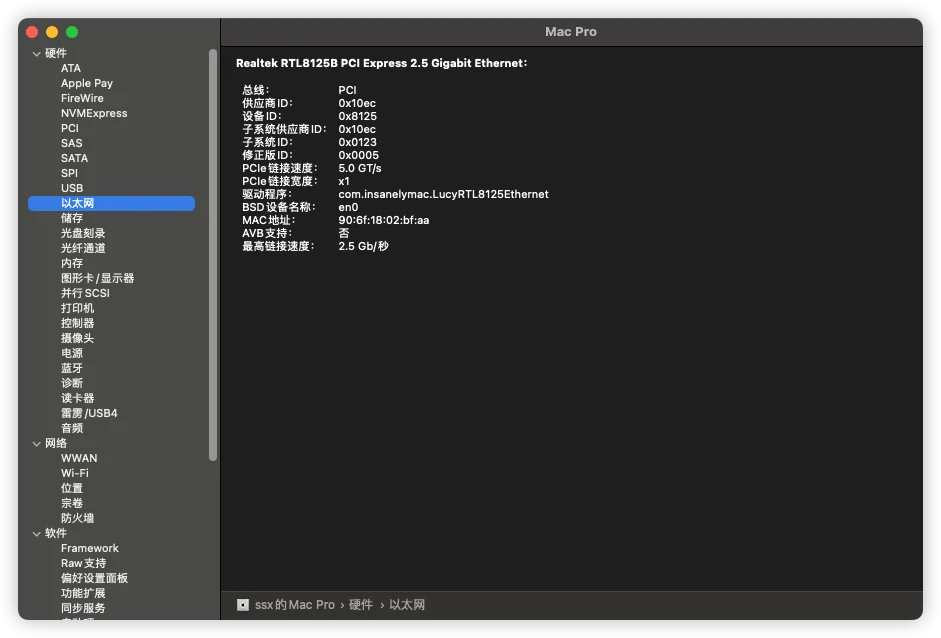Select 诊断 in the sidebar
The height and width of the screenshot is (638, 941).
(72, 384)
